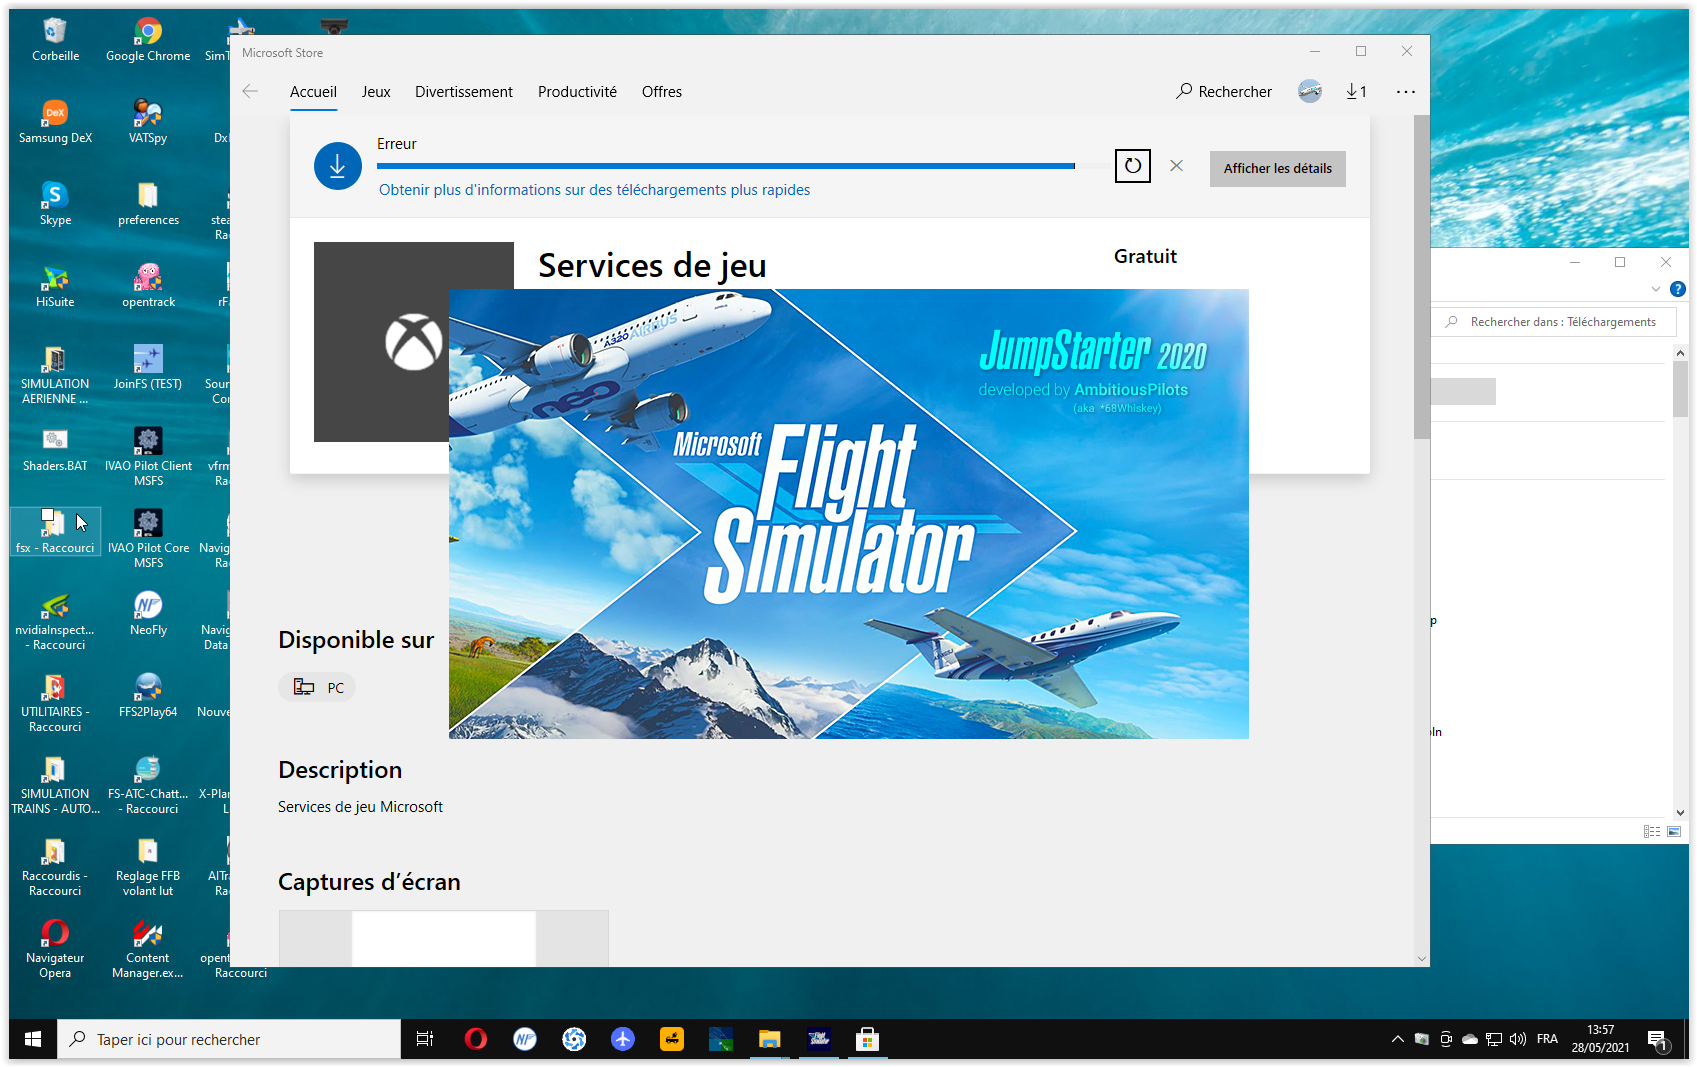Go back using the Store back arrow
1697x1067 pixels.
250,91
